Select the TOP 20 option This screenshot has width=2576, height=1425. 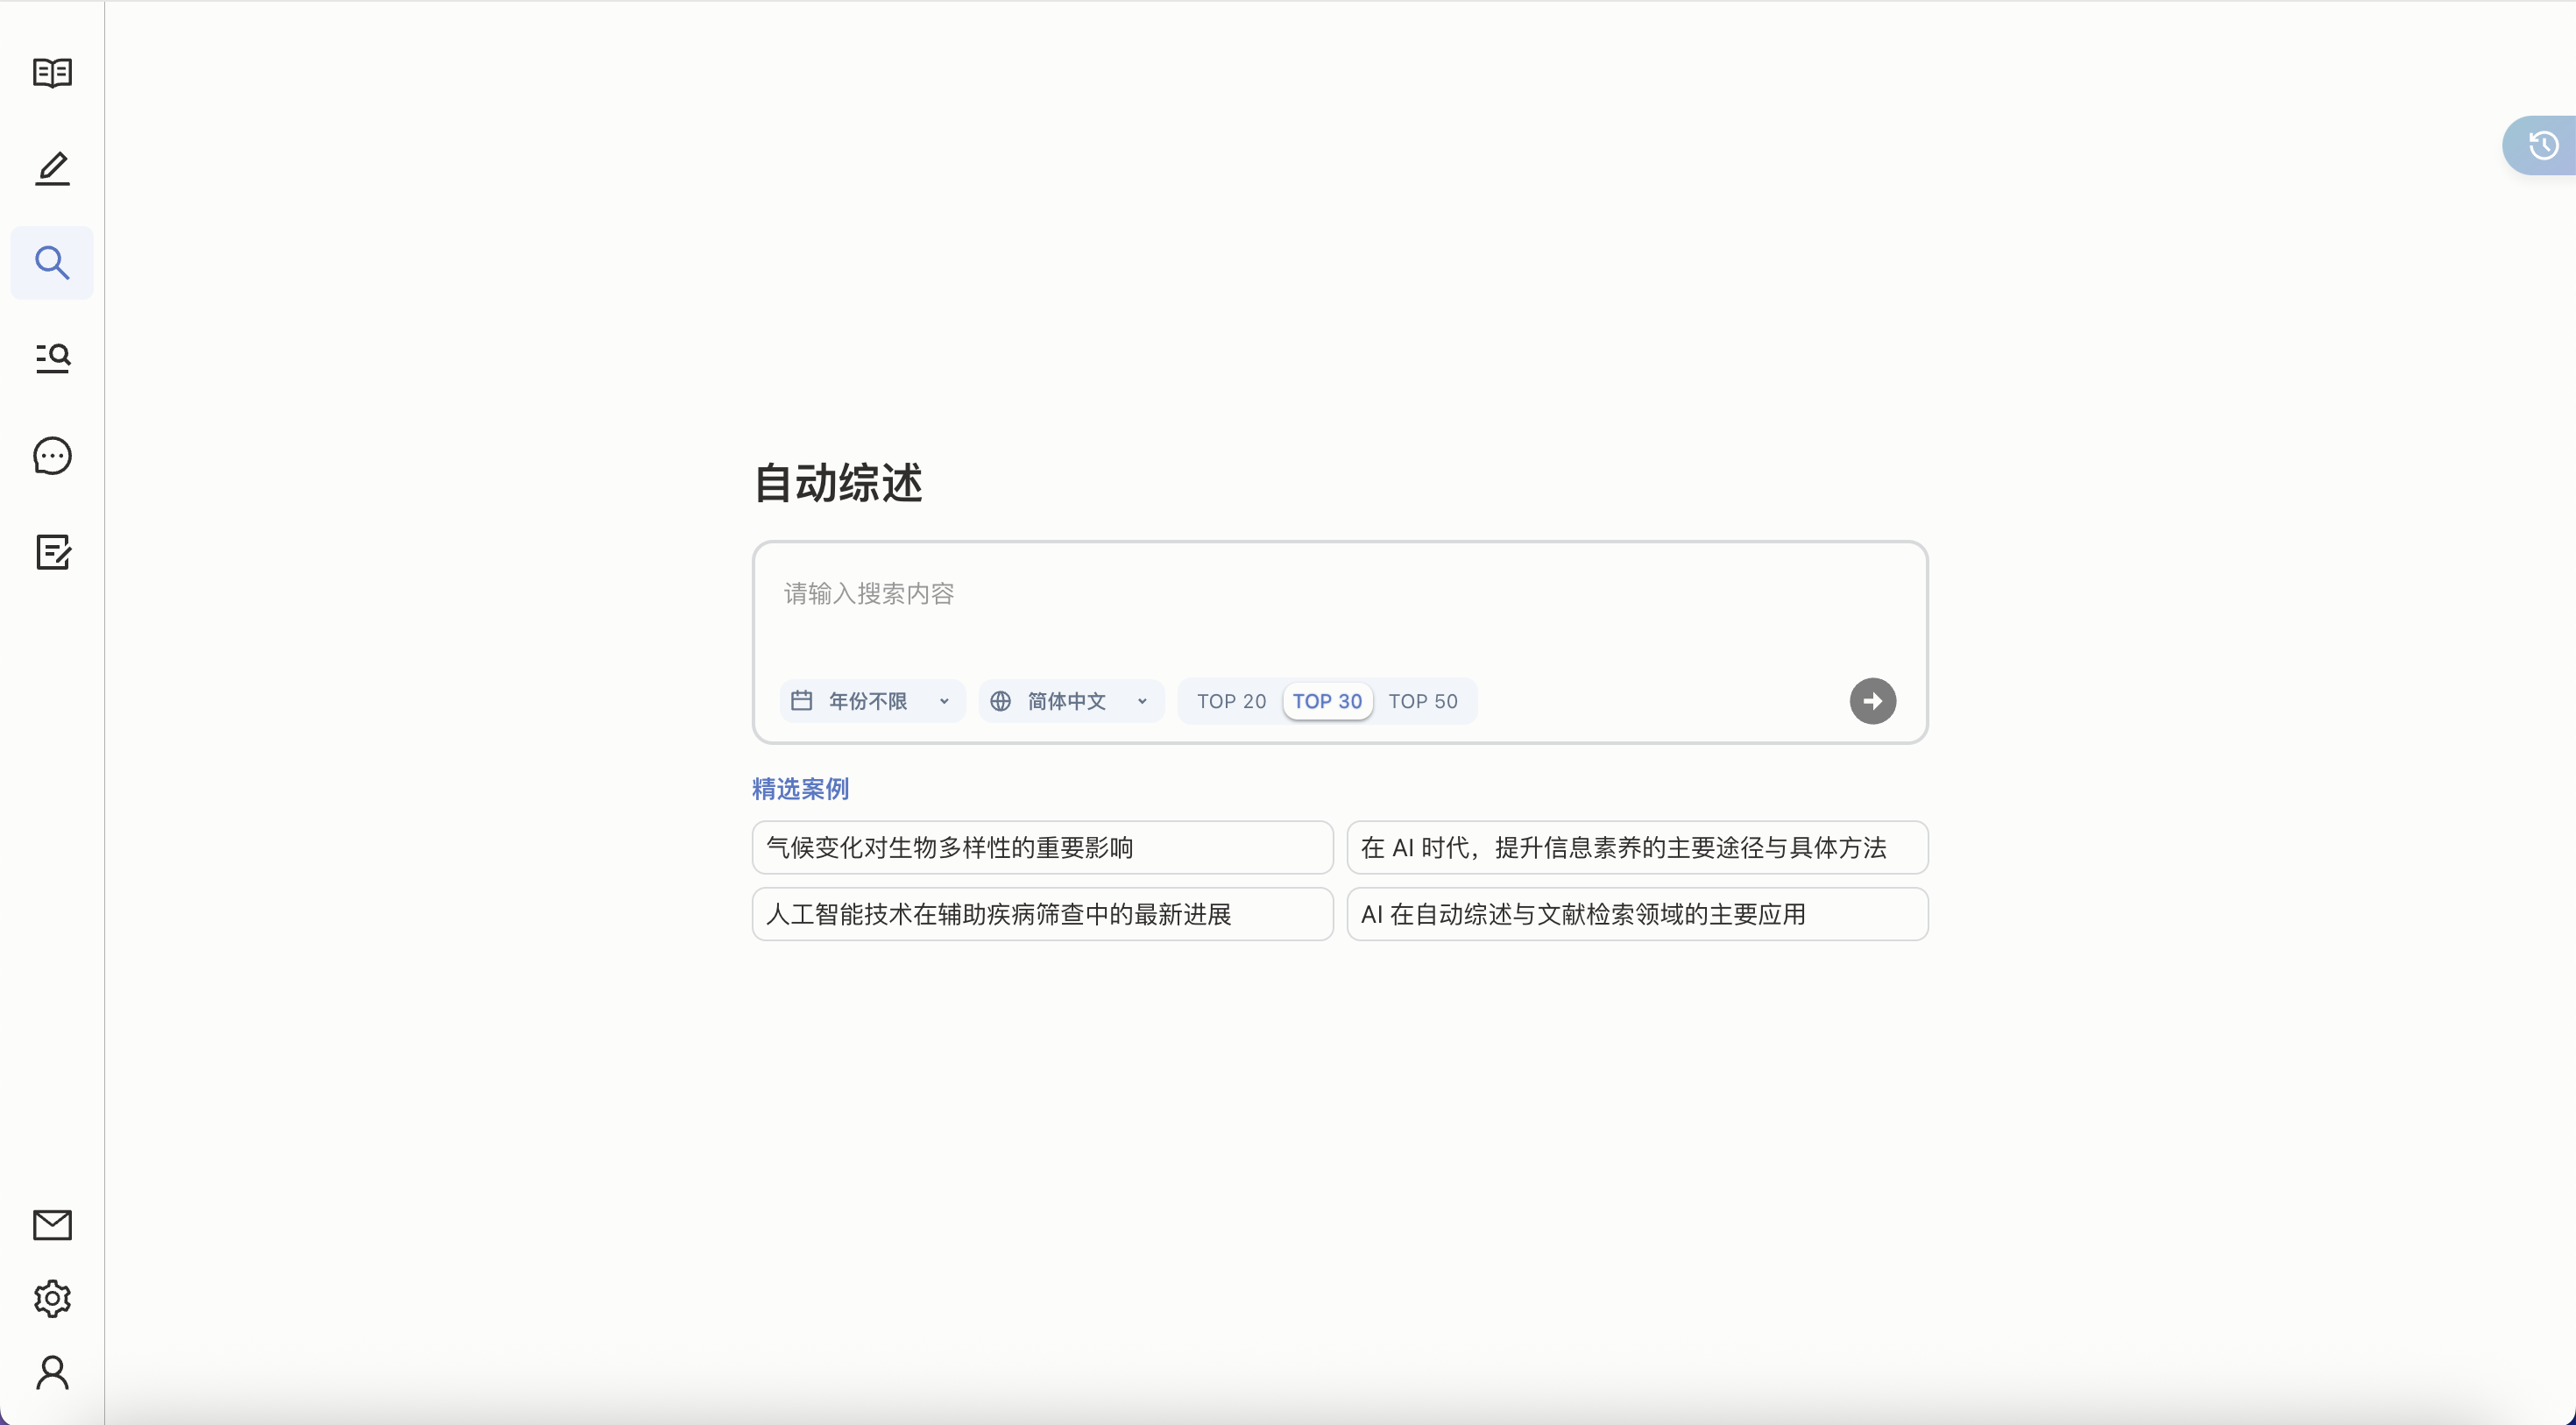pyautogui.click(x=1231, y=701)
